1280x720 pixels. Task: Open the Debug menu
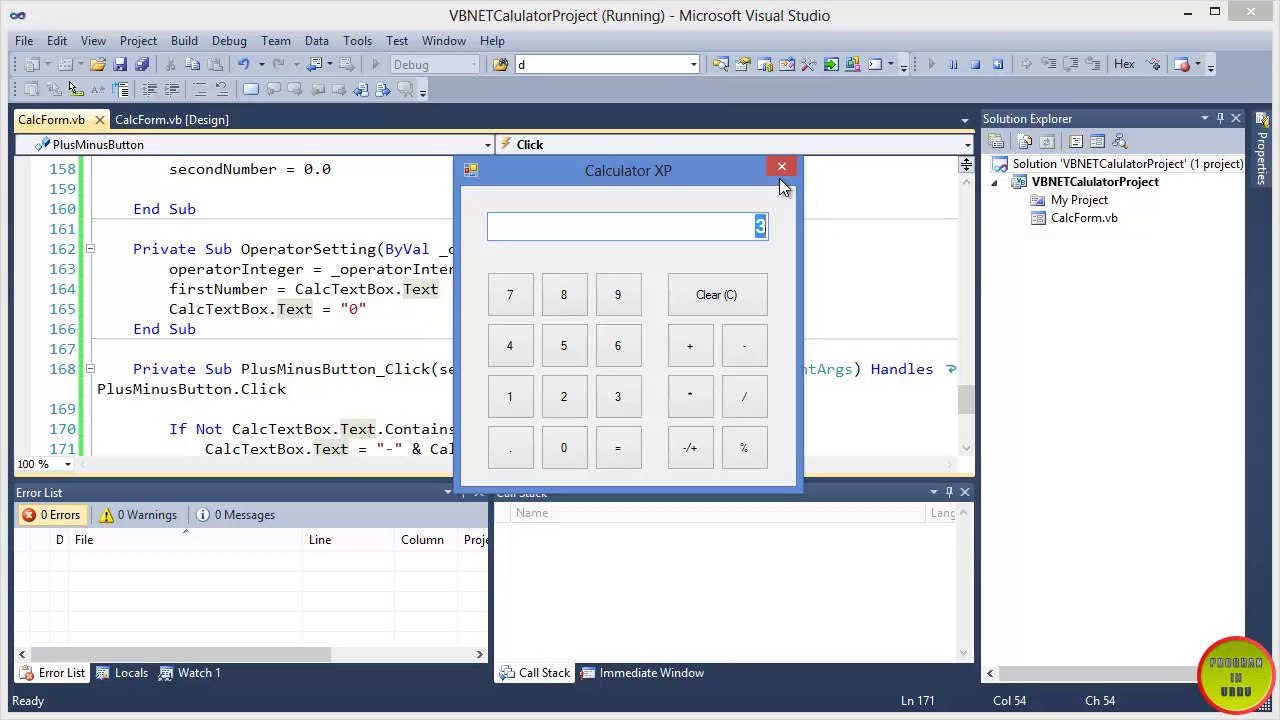point(229,41)
